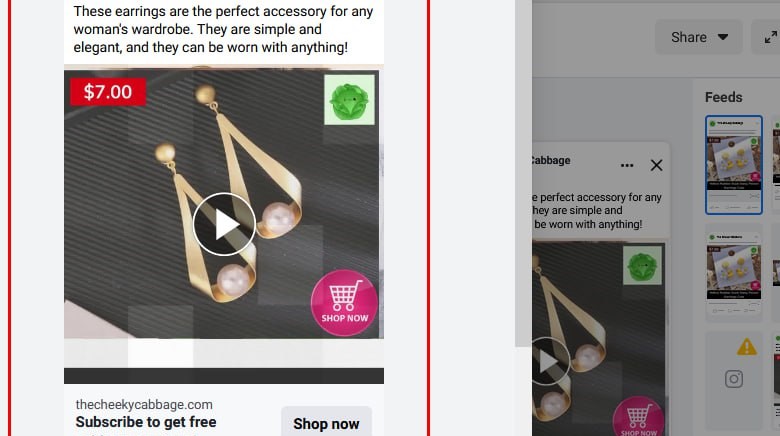Click the yellow warning triangle icon

point(747,346)
